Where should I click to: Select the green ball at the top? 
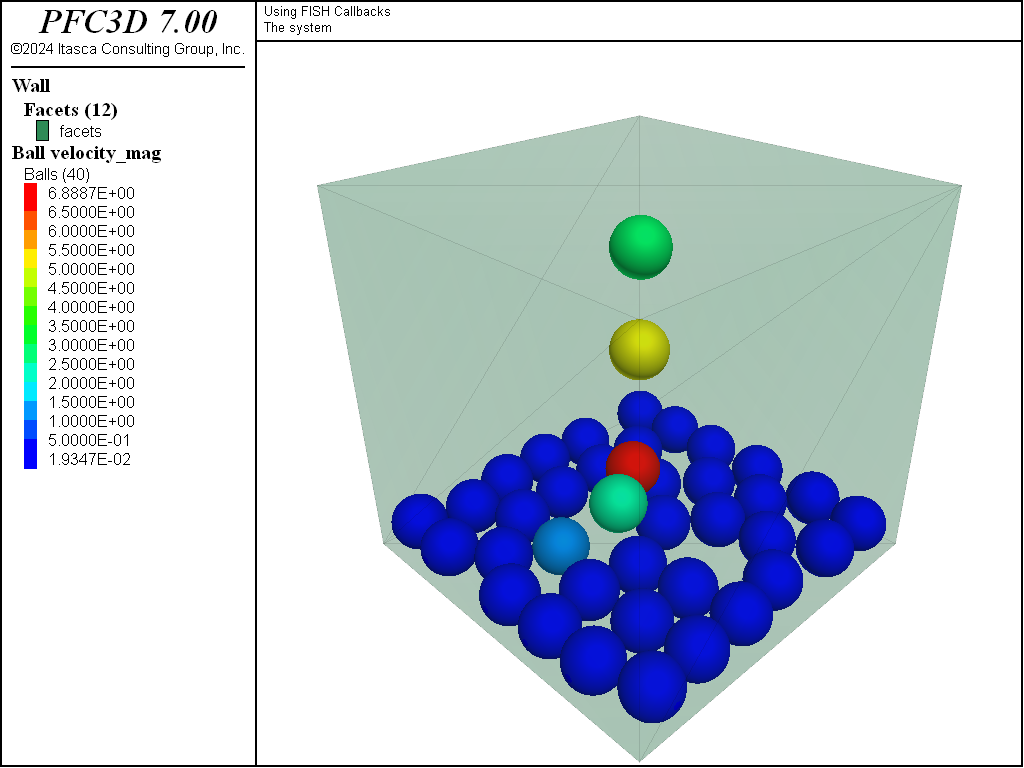[x=641, y=247]
